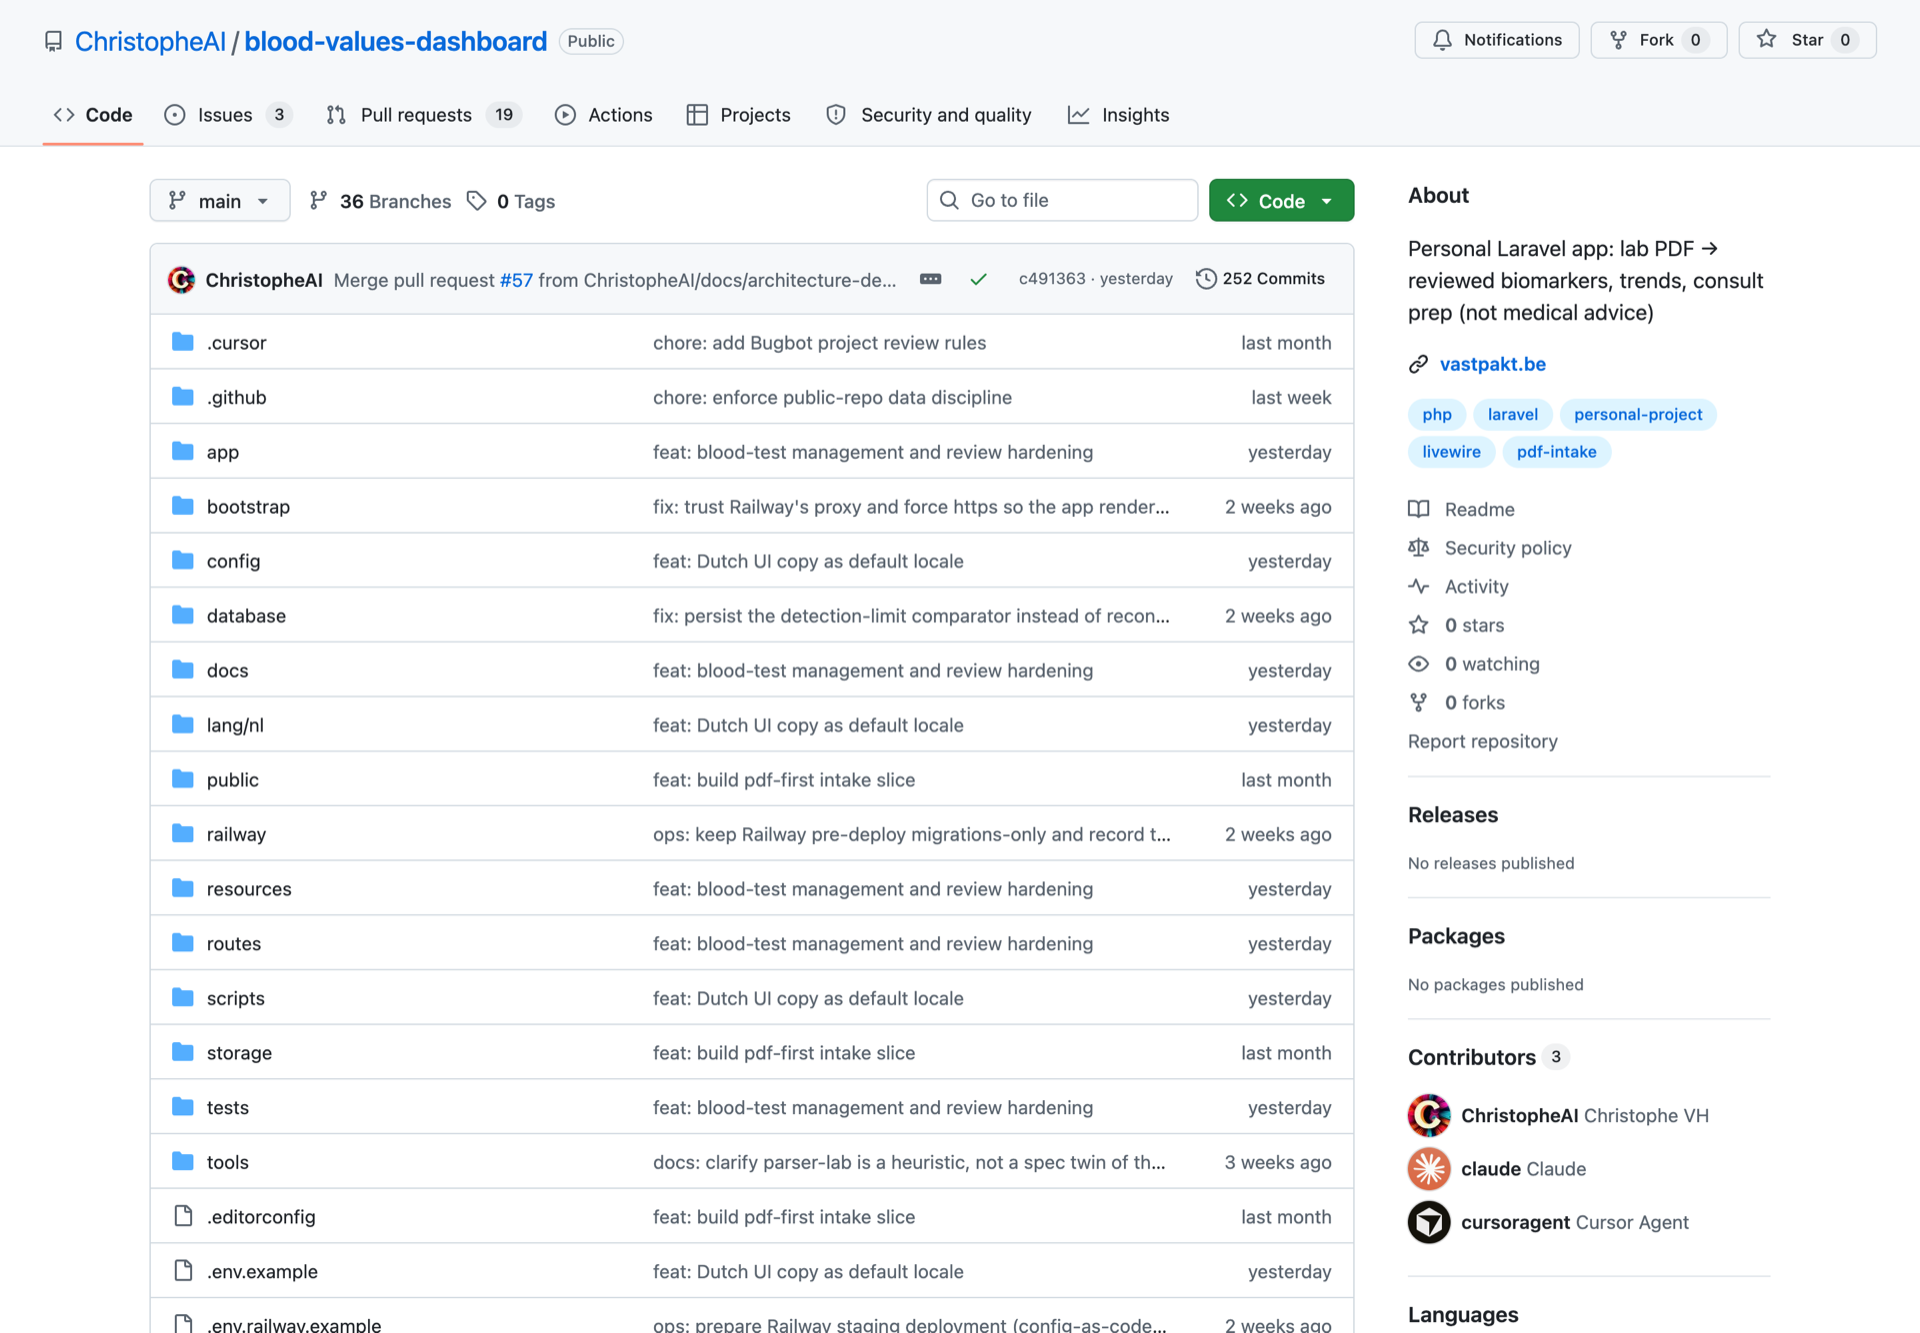1920x1333 pixels.
Task: Open Security and quality tab
Action: tap(929, 115)
